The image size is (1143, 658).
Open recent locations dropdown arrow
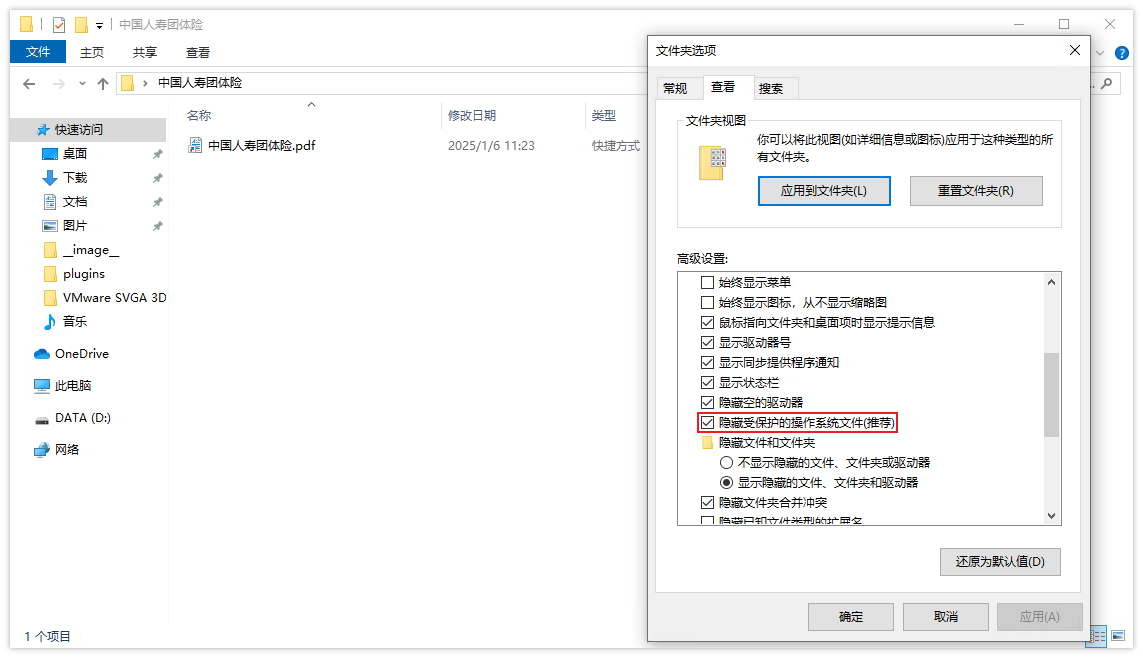click(82, 84)
